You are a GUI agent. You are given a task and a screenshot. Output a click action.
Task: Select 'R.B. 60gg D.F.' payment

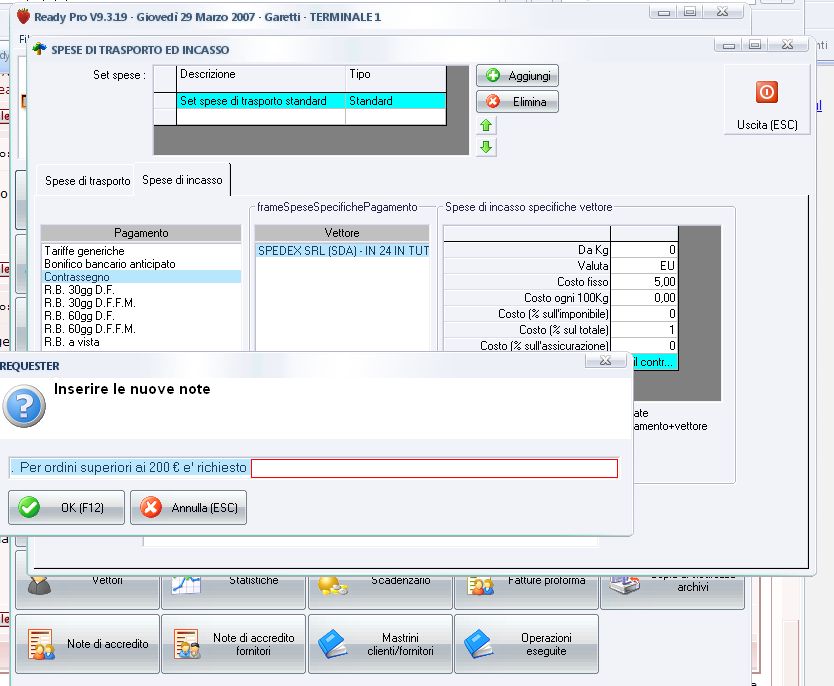tap(141, 316)
